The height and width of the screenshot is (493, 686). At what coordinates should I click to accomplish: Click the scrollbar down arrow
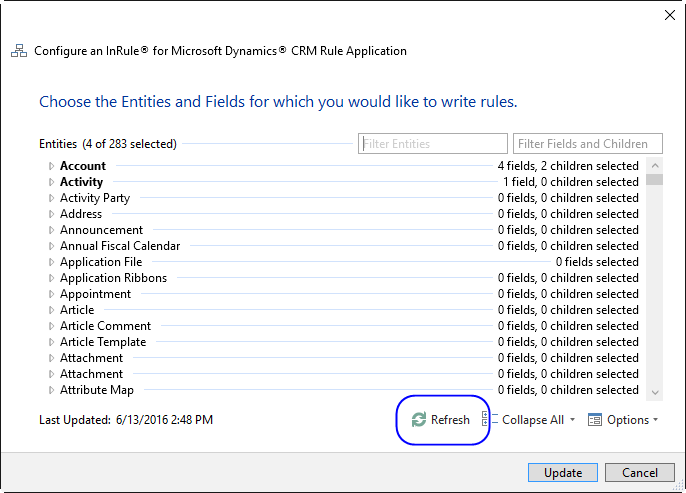(655, 392)
